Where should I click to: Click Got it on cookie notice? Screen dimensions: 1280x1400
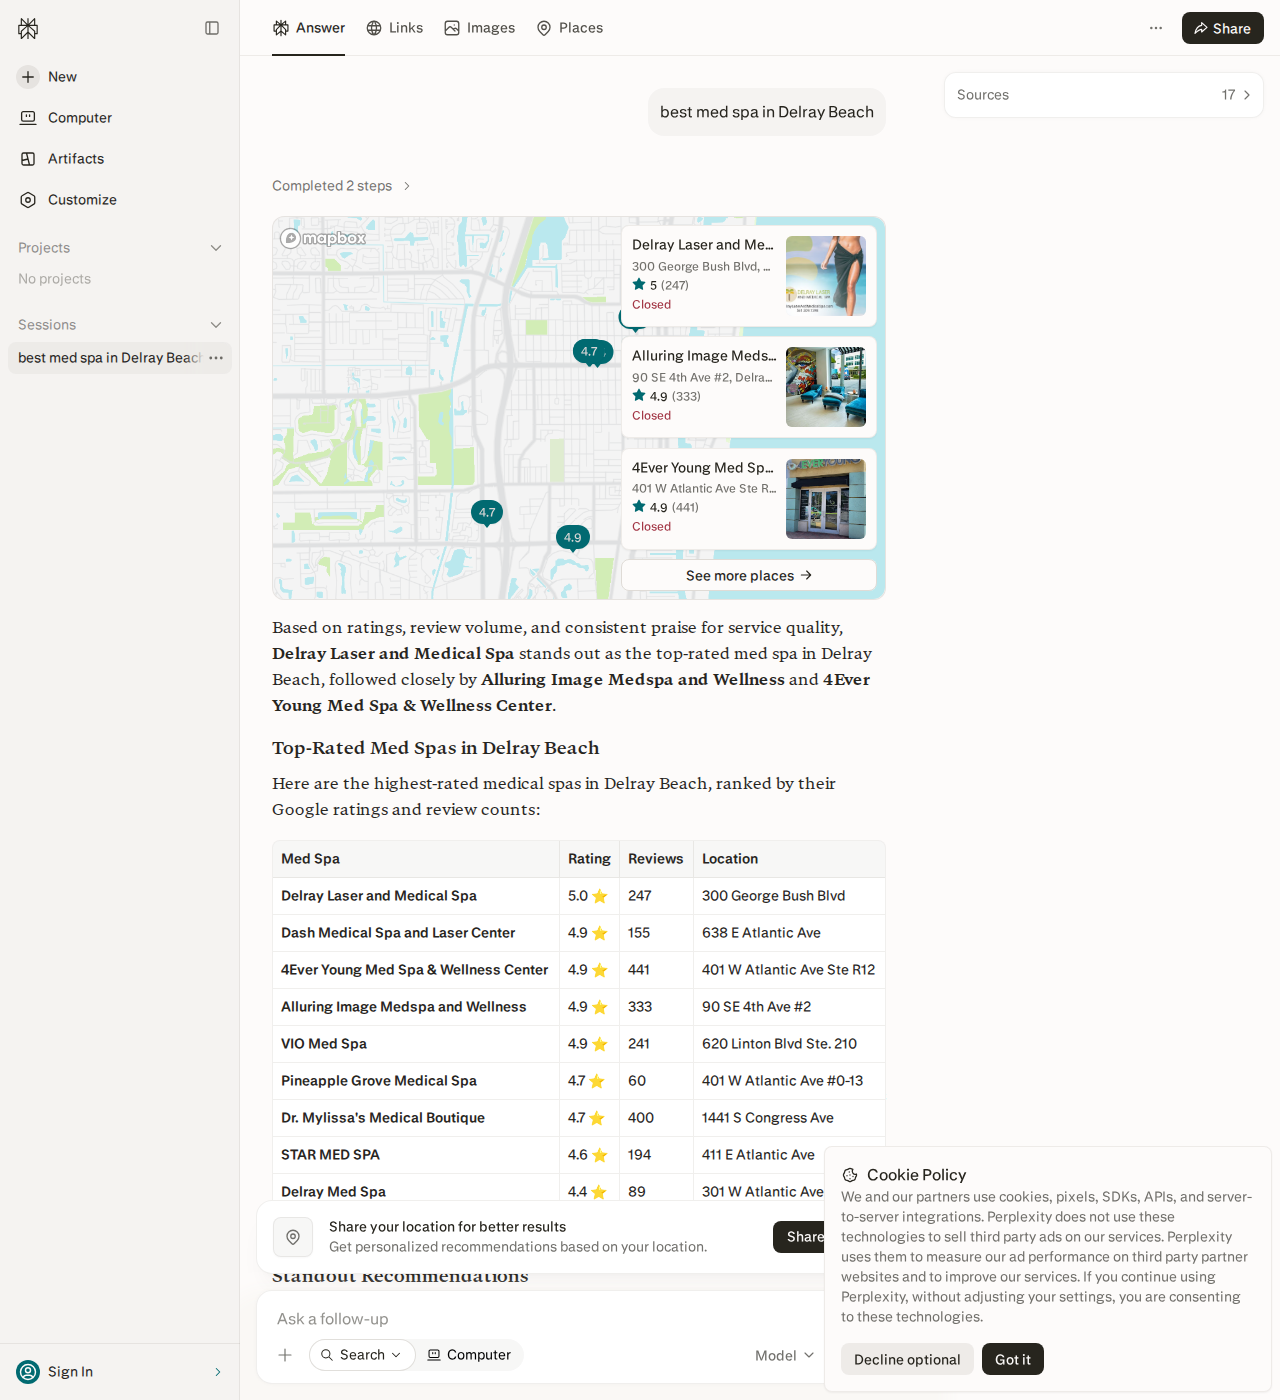1013,1359
